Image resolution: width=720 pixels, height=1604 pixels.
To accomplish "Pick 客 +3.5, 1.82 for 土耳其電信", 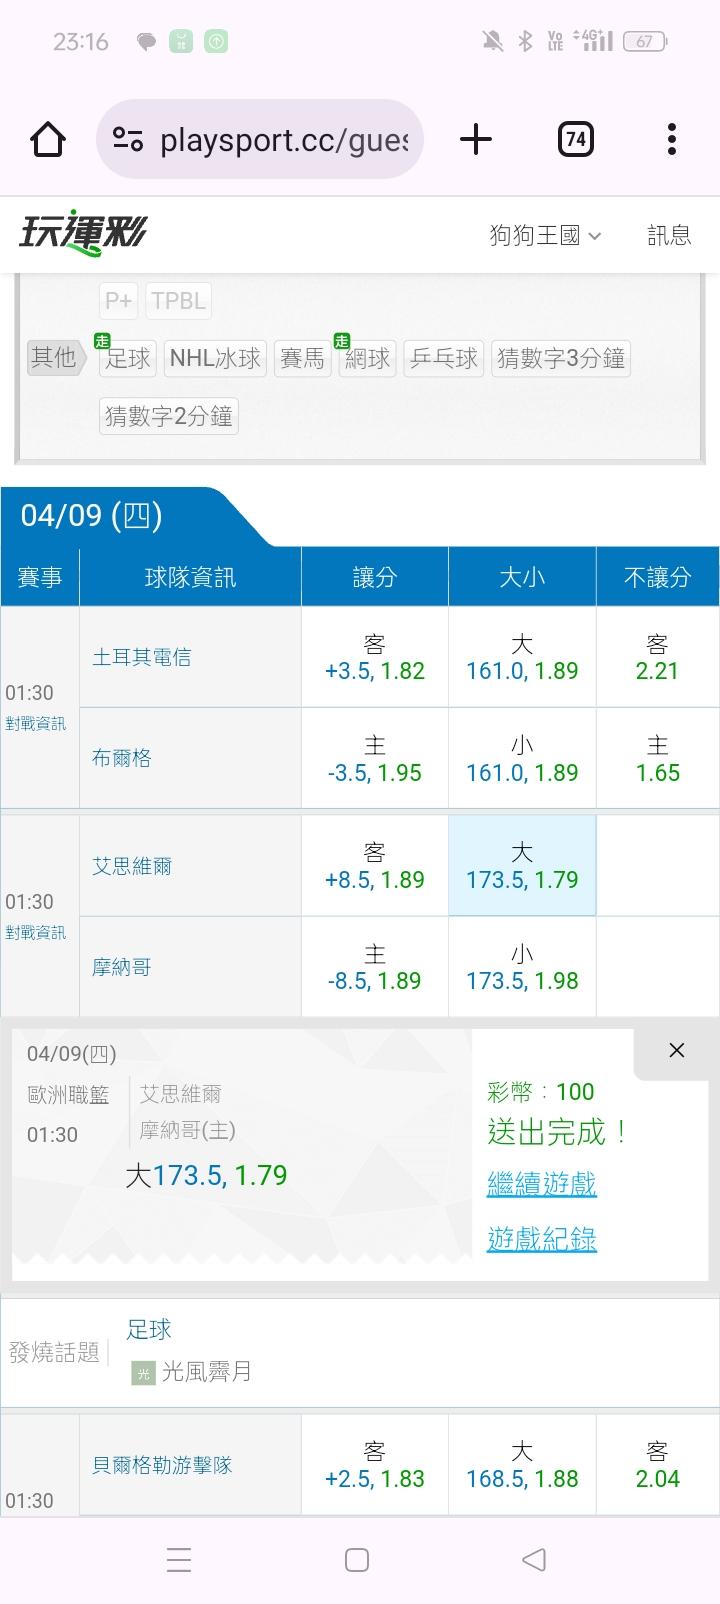I will pyautogui.click(x=375, y=657).
